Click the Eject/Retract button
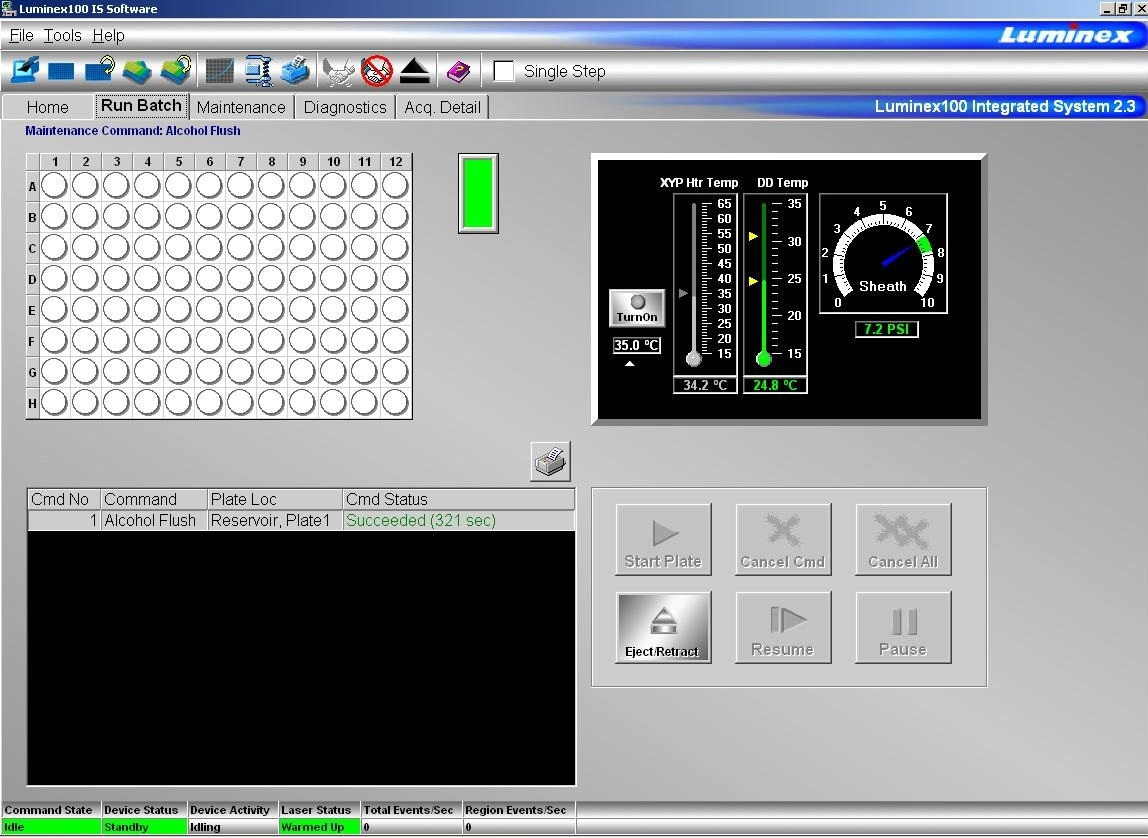1148x838 pixels. pos(663,627)
